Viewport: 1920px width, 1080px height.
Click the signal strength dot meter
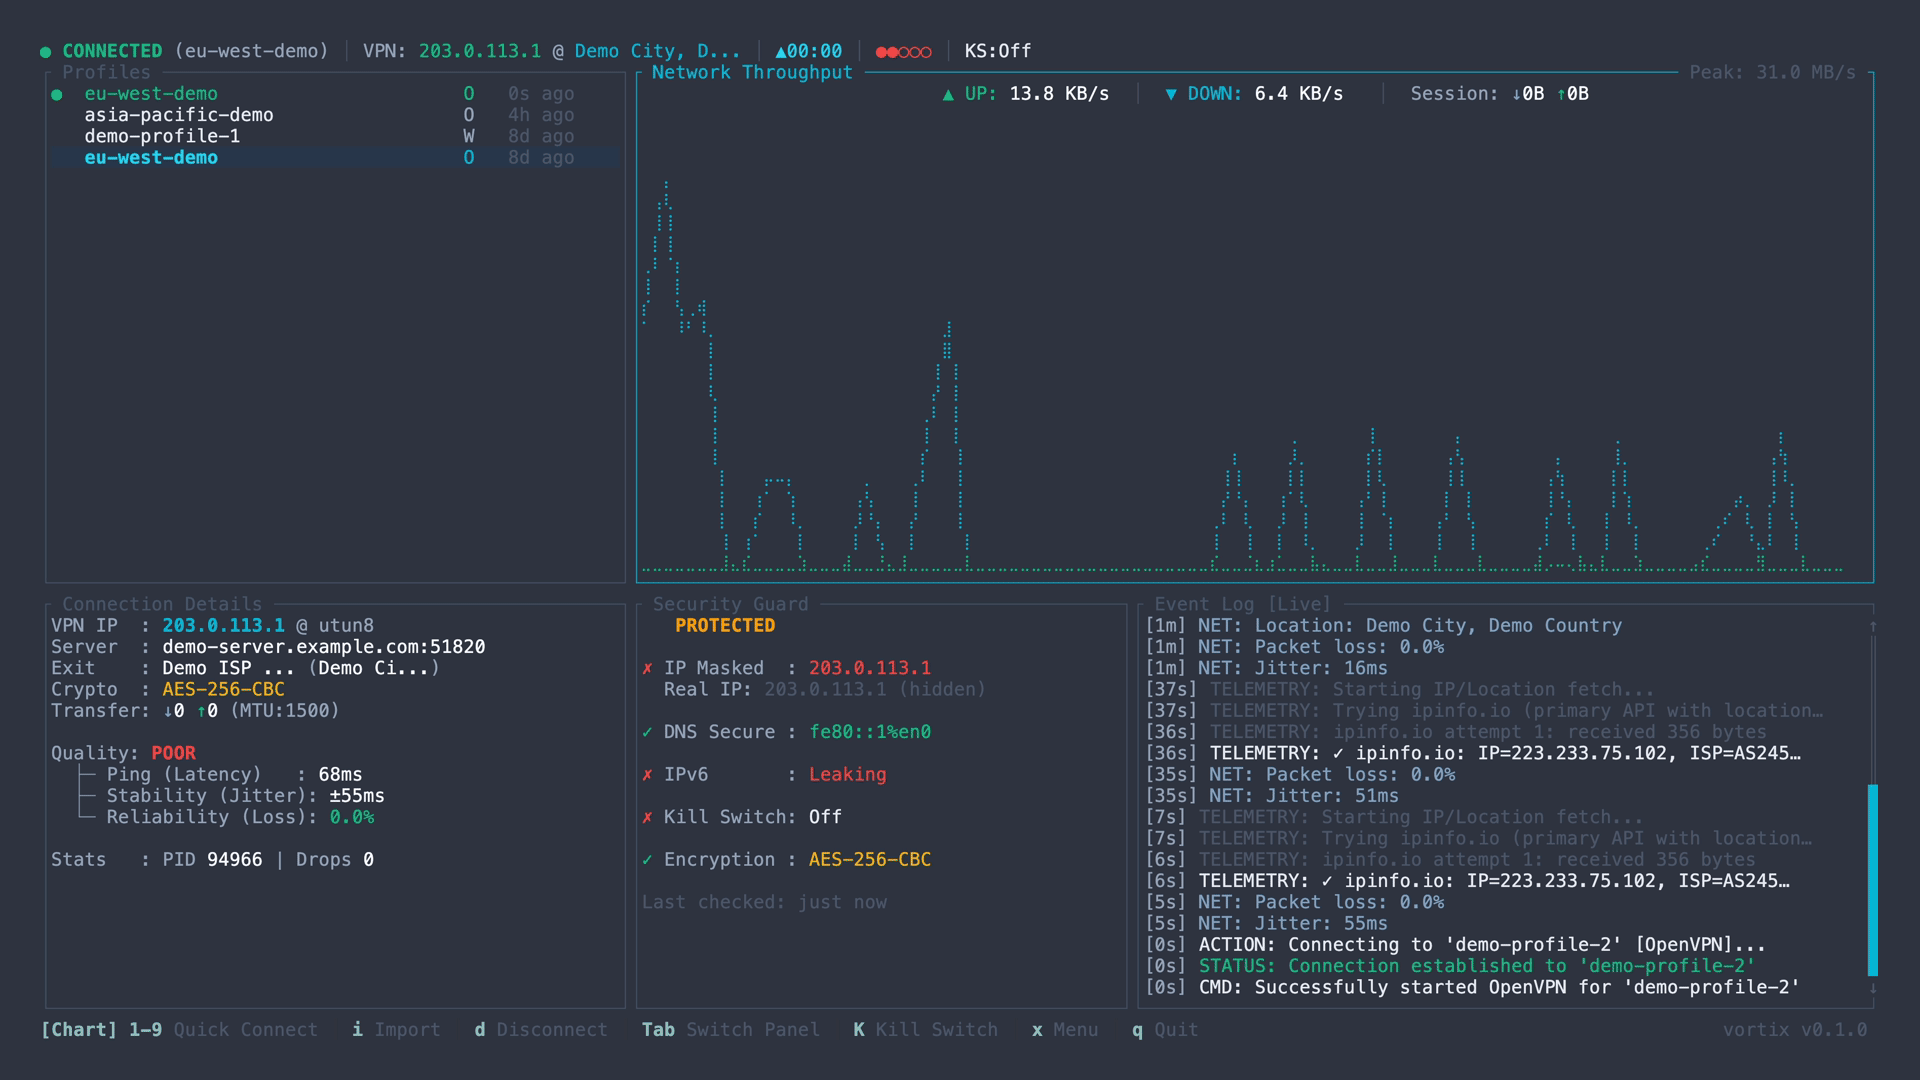click(x=902, y=51)
